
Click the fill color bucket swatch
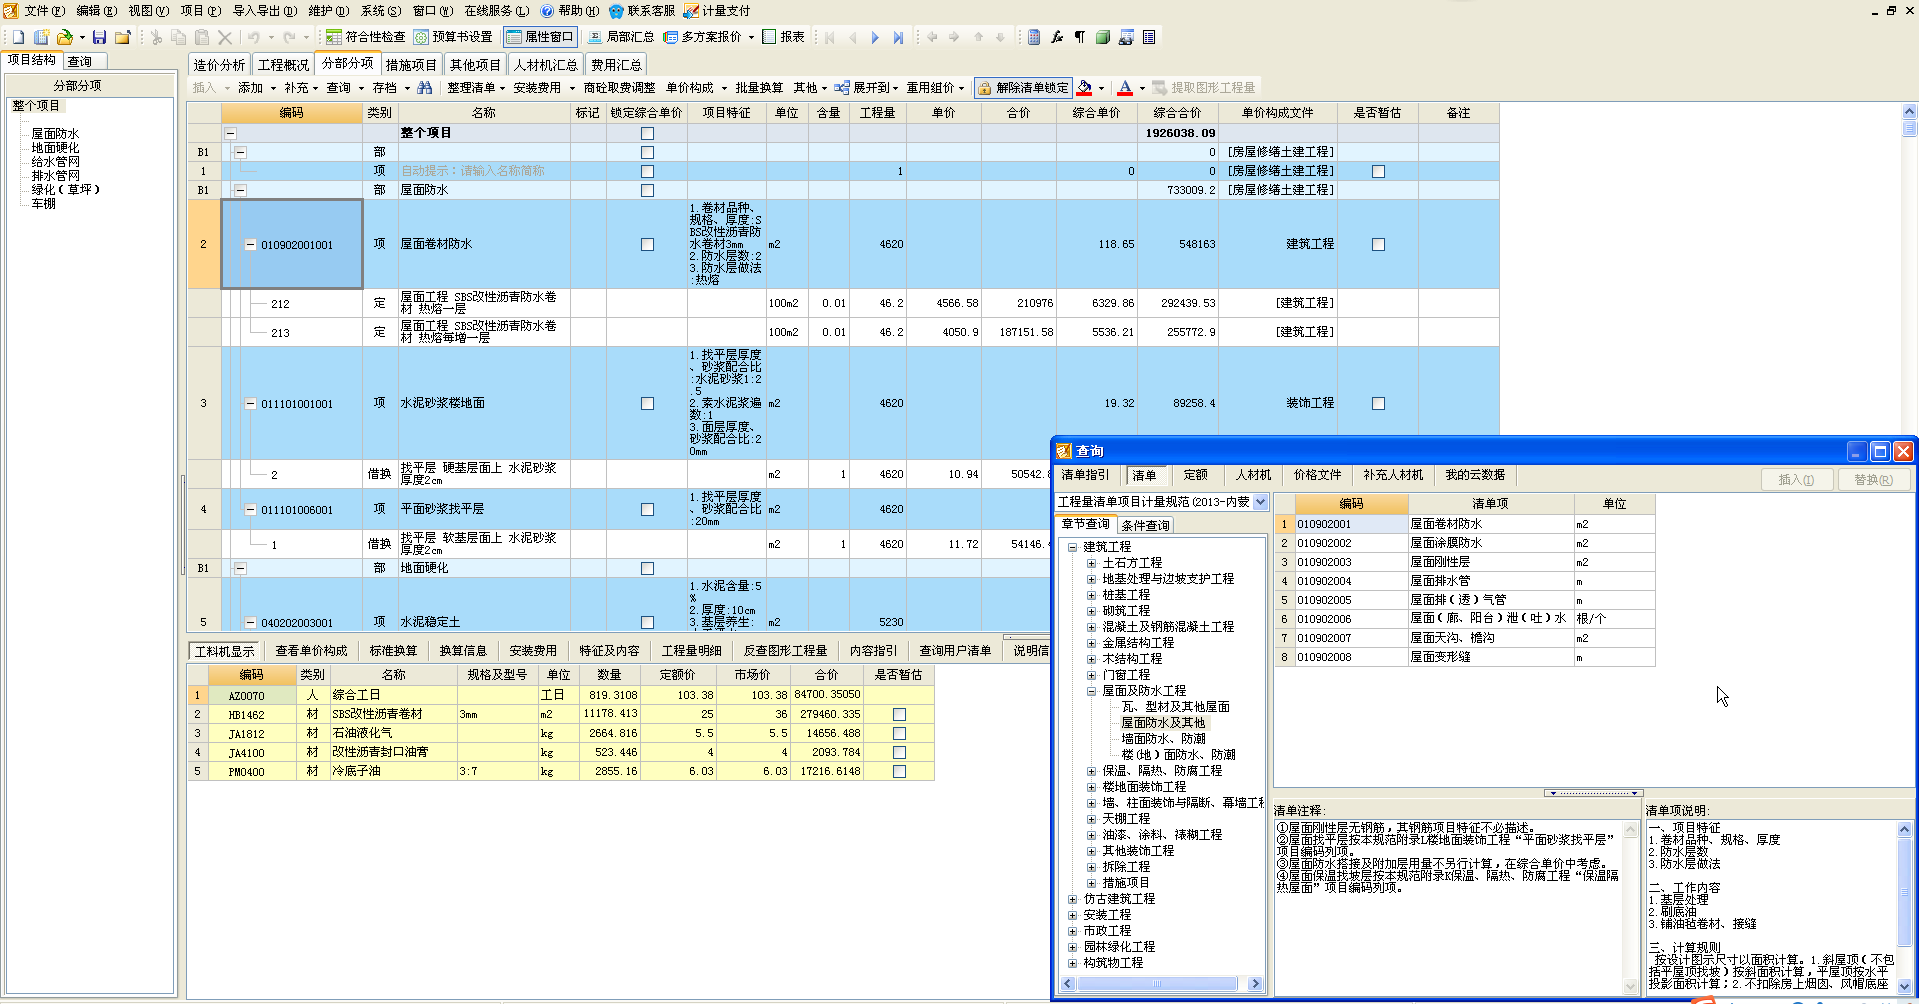(x=1084, y=88)
